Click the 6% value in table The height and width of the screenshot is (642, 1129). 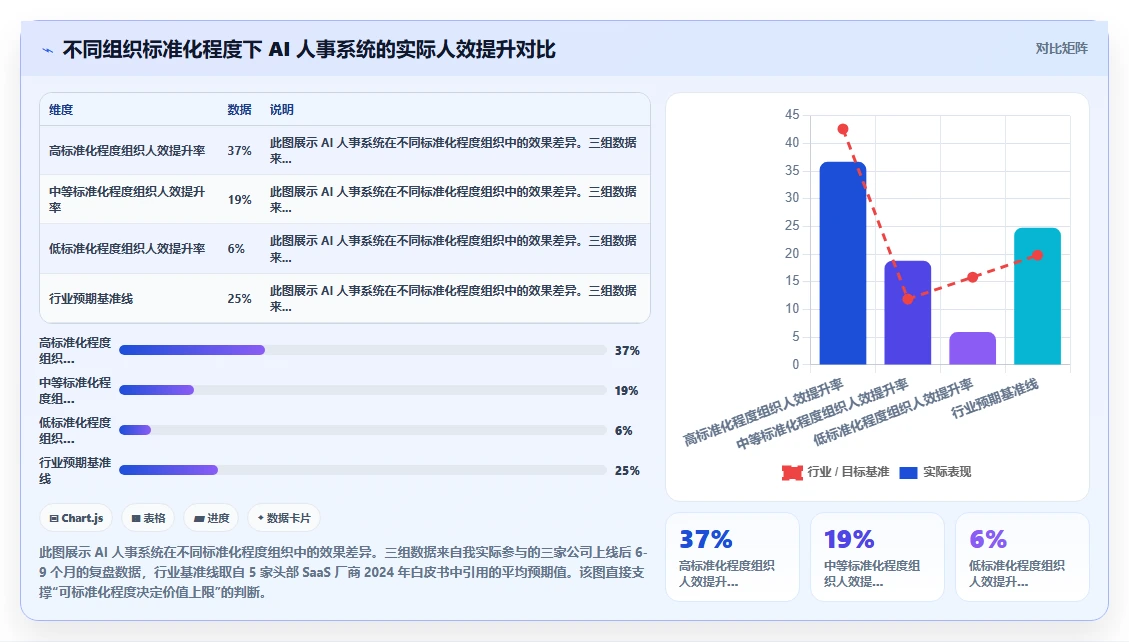tap(236, 248)
